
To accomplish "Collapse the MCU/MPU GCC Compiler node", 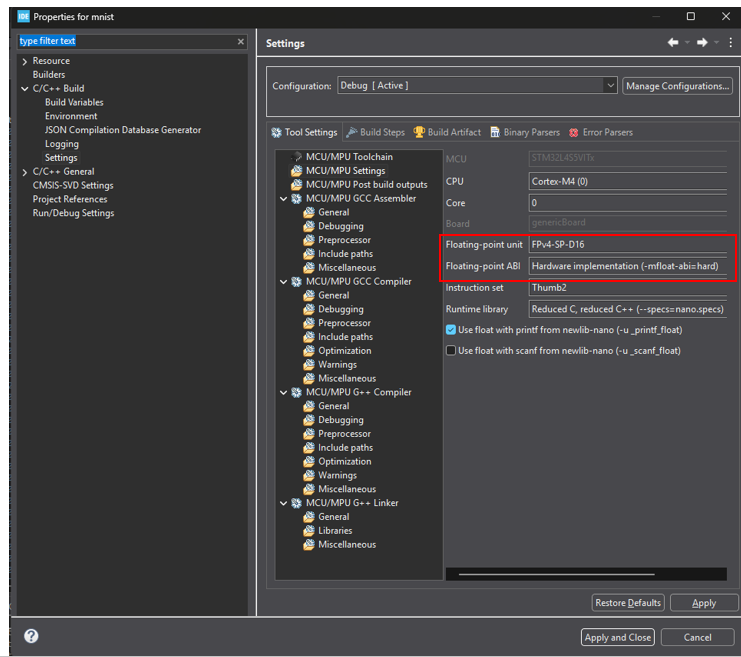I will (x=284, y=282).
